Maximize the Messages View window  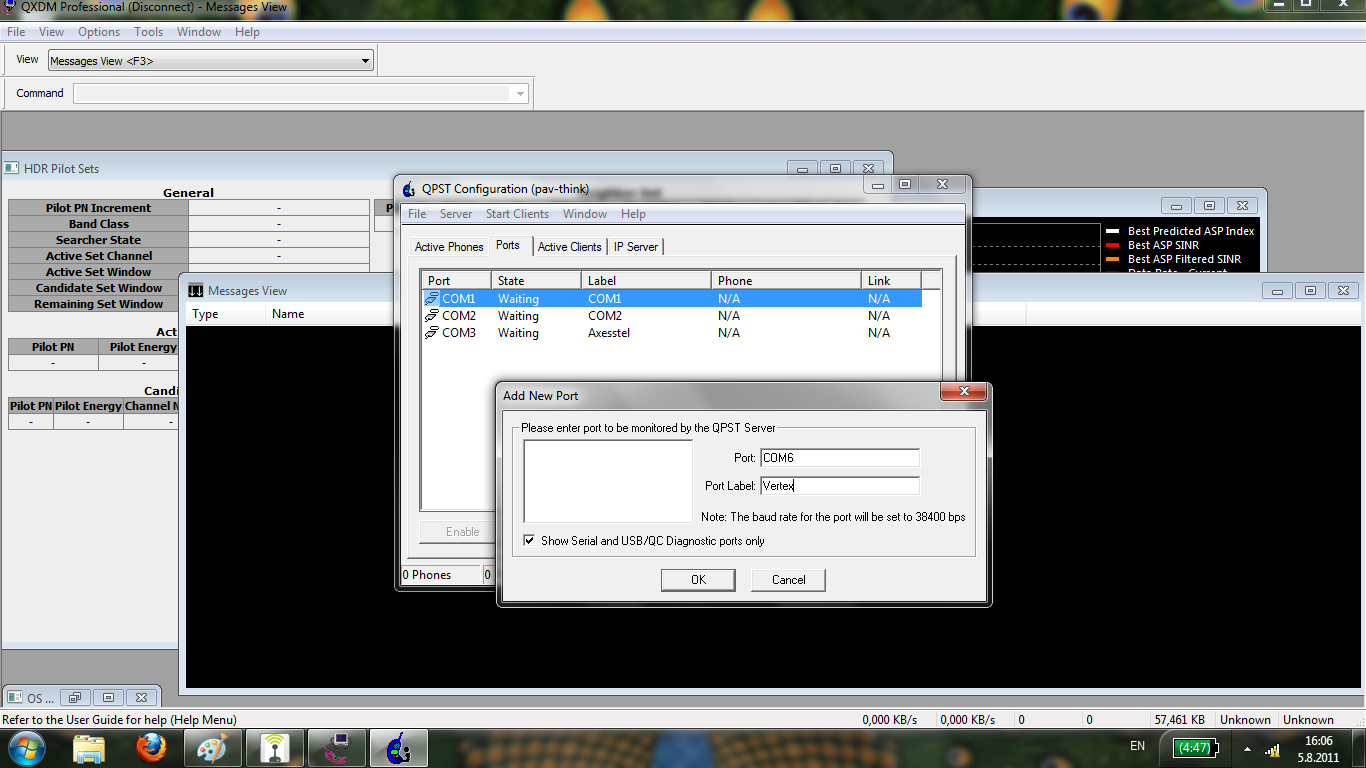click(x=1310, y=291)
